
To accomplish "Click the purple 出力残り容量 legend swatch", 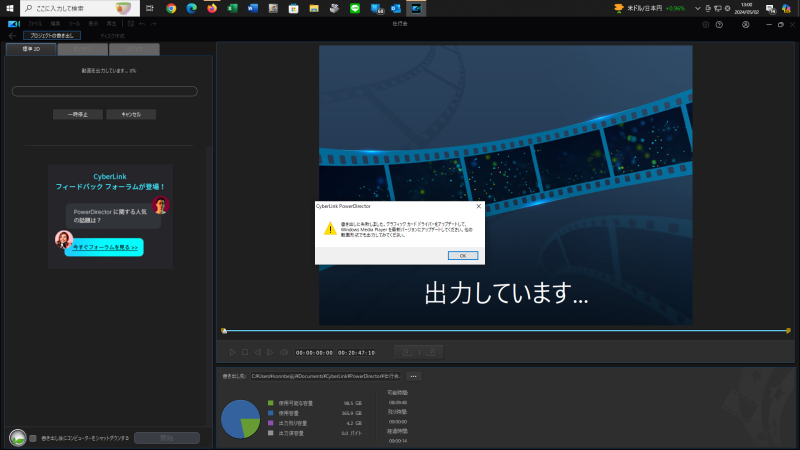I will coord(270,423).
